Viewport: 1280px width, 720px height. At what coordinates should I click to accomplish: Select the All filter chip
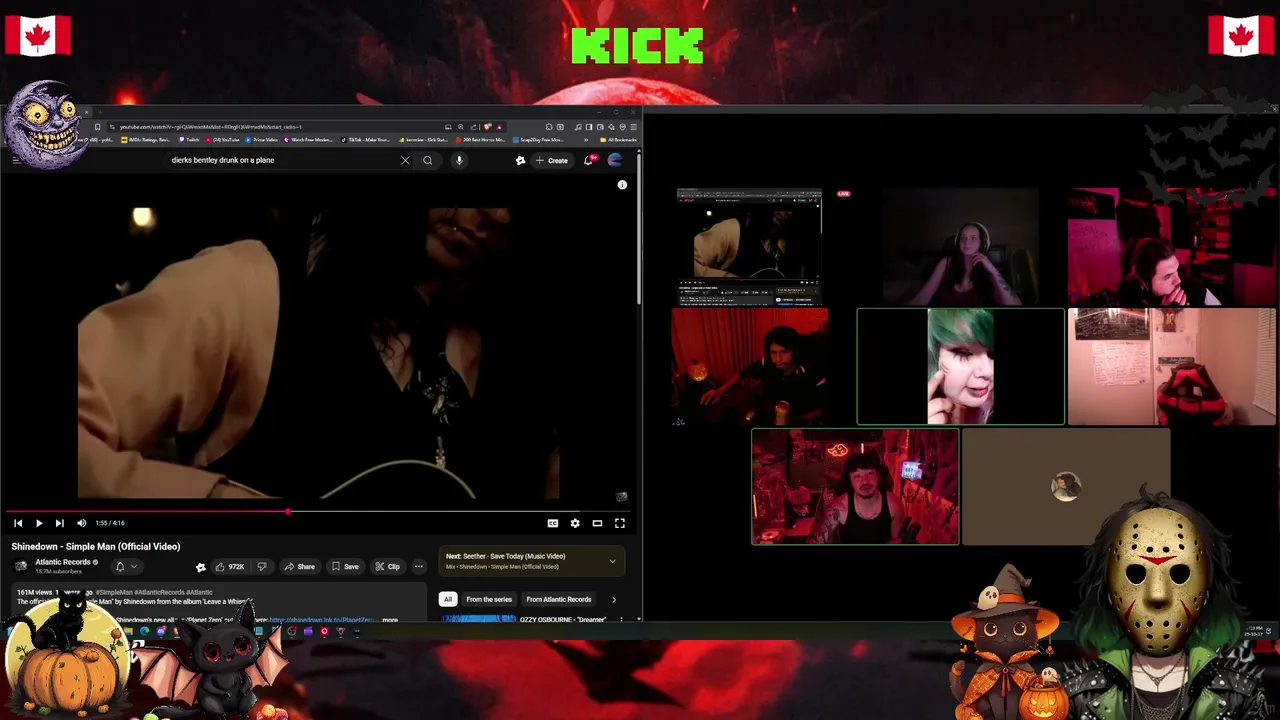(x=448, y=599)
